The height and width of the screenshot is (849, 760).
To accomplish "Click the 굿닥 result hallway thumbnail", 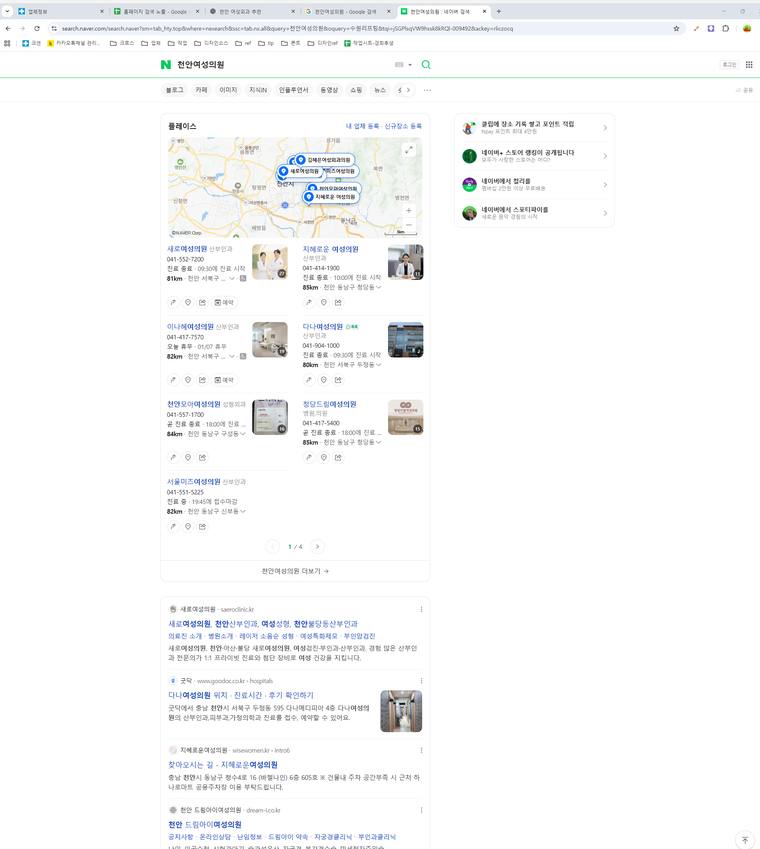I will (401, 711).
